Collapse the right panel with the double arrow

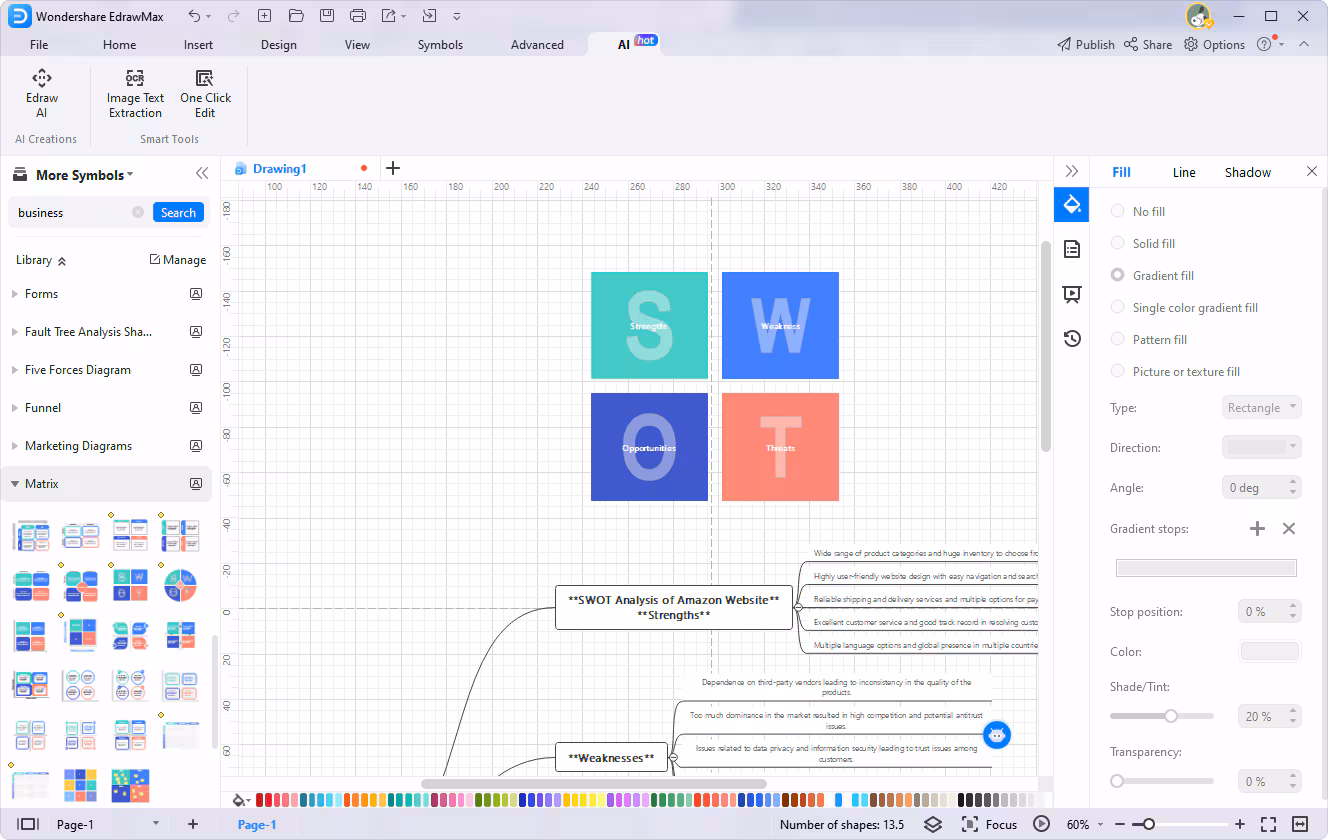click(x=1072, y=171)
